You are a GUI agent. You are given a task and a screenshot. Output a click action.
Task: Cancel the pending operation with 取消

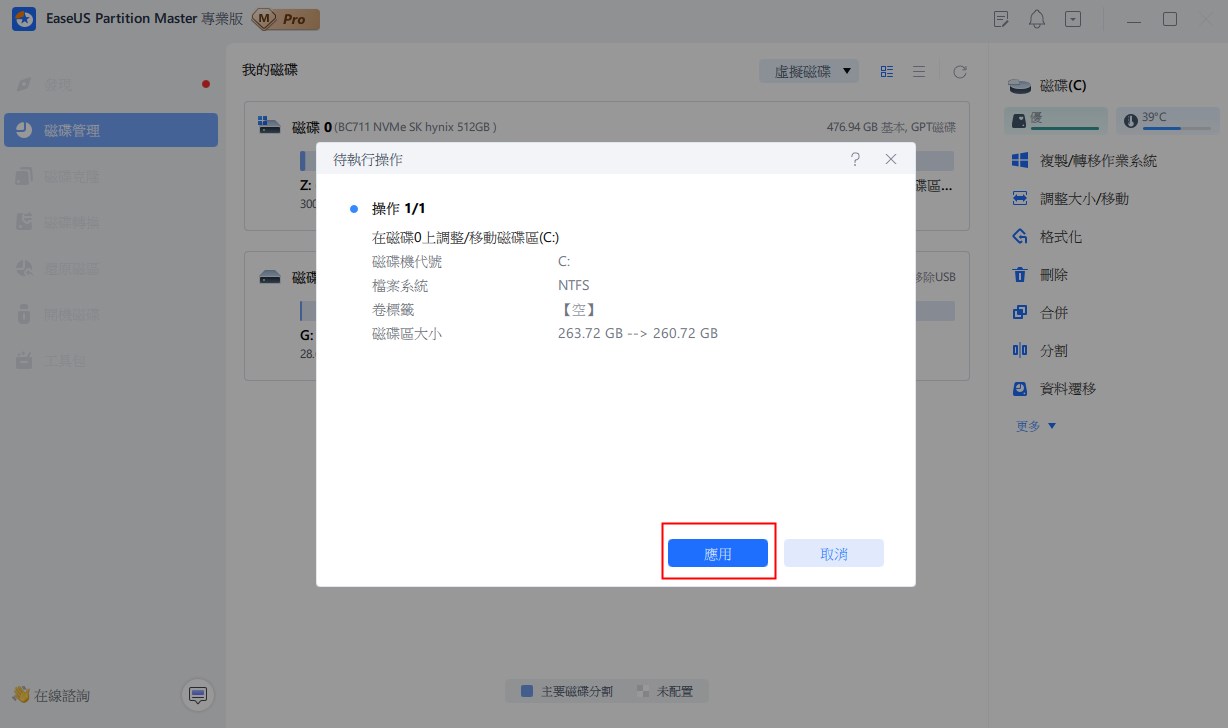click(833, 554)
